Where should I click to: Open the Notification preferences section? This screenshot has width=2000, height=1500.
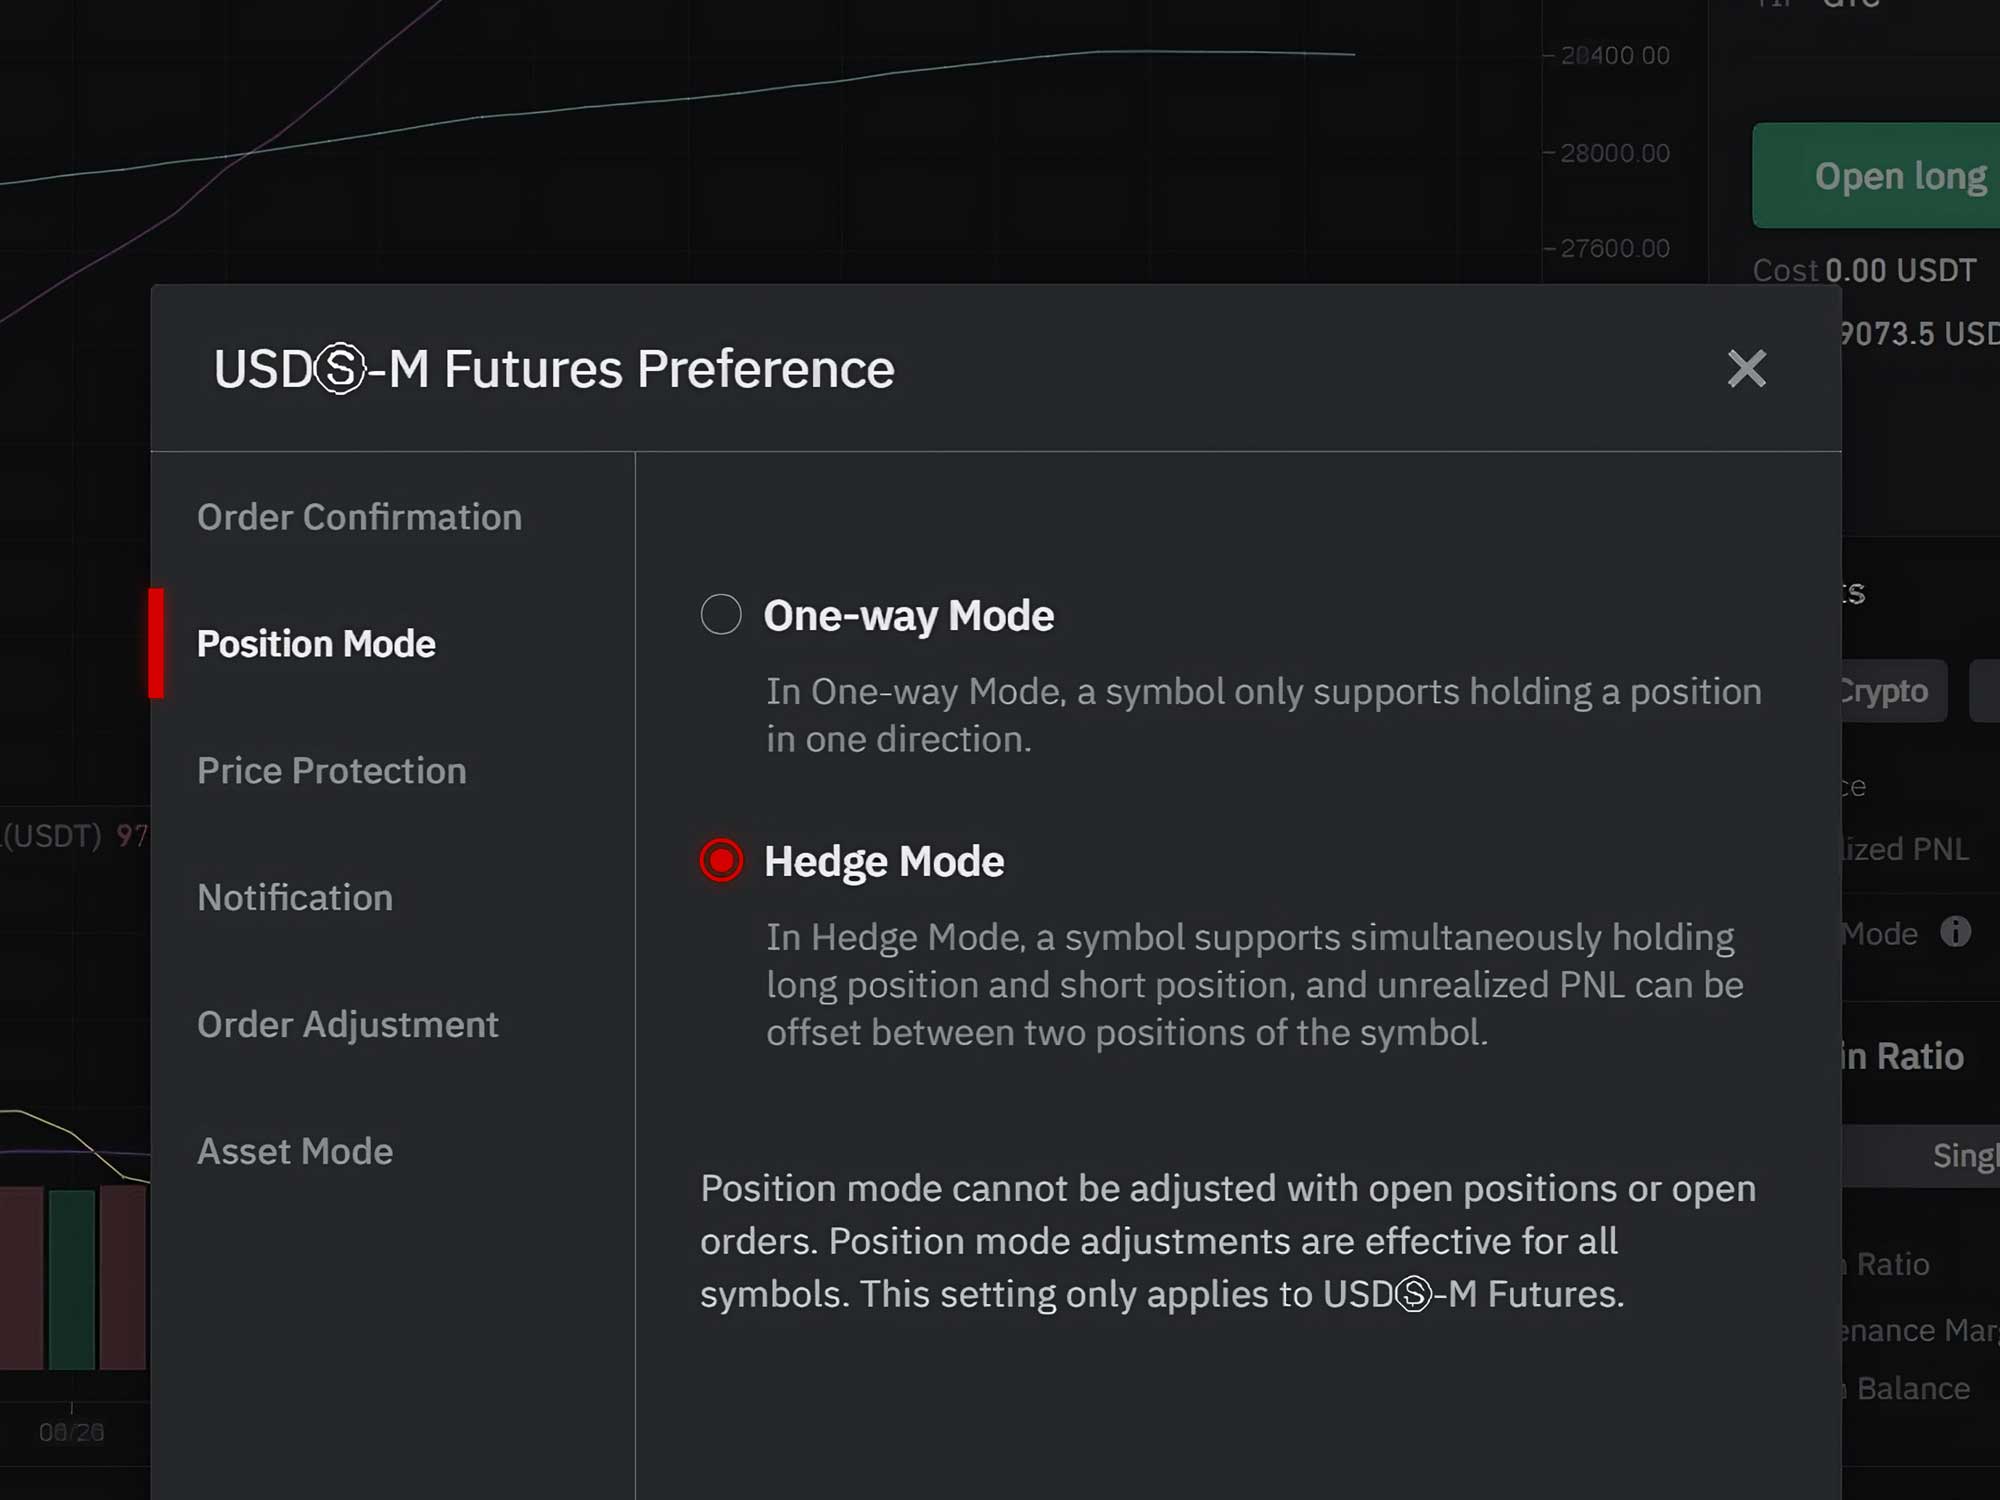click(x=295, y=898)
